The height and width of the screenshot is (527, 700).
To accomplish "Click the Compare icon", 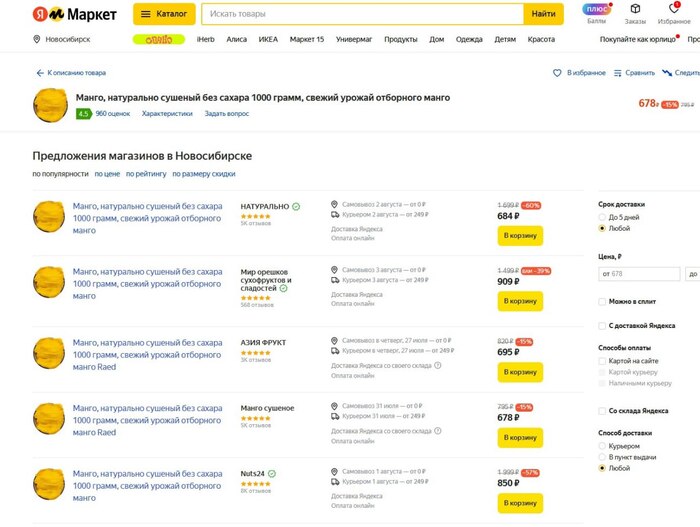I will (620, 73).
